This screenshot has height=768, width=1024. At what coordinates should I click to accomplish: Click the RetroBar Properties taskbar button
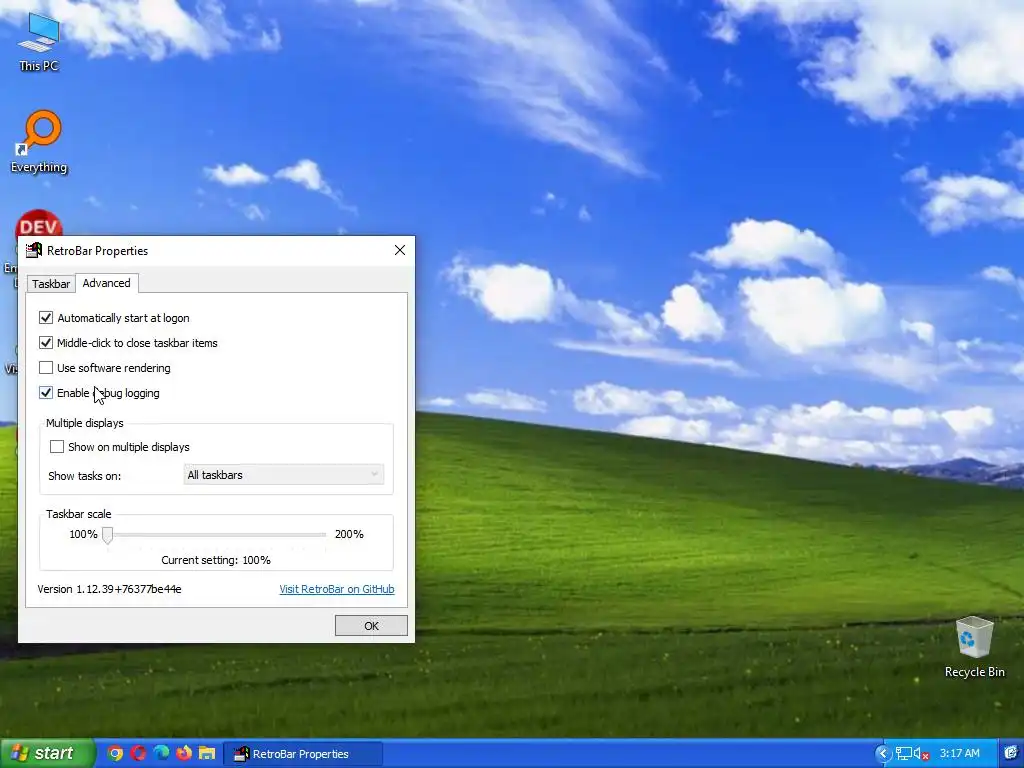(303, 754)
